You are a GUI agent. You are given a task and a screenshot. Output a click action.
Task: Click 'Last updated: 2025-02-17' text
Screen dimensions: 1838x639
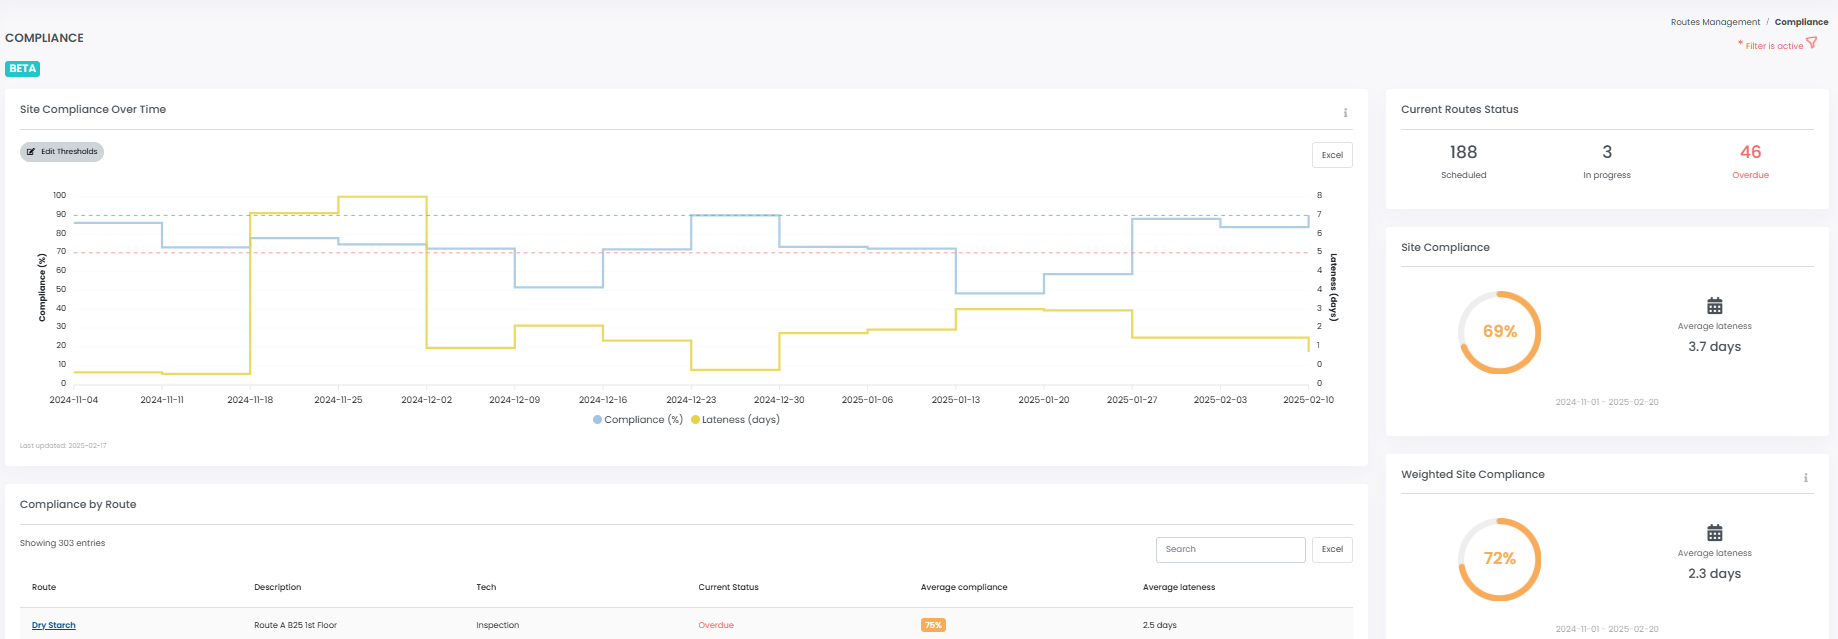[63, 446]
